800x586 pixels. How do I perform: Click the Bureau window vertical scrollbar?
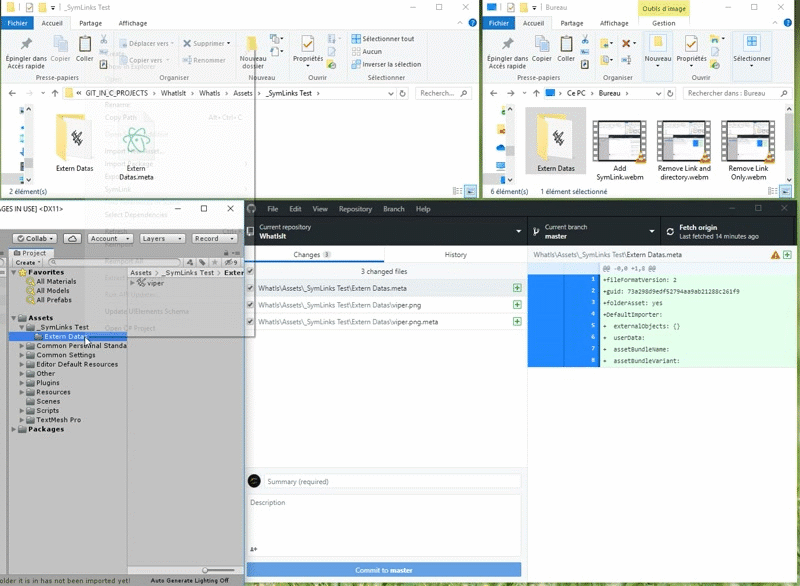coord(789,143)
